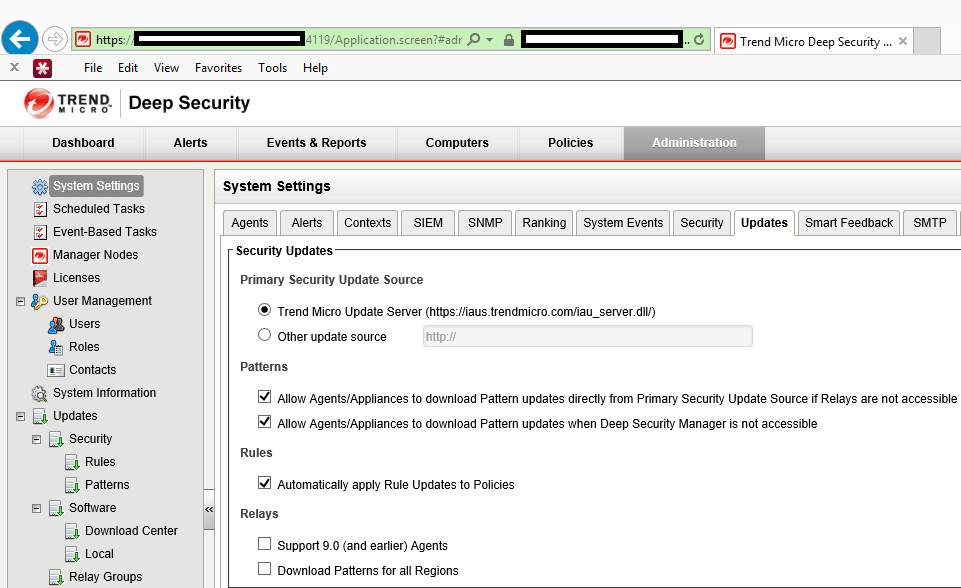Click the Scheduled Tasks icon

(40, 209)
